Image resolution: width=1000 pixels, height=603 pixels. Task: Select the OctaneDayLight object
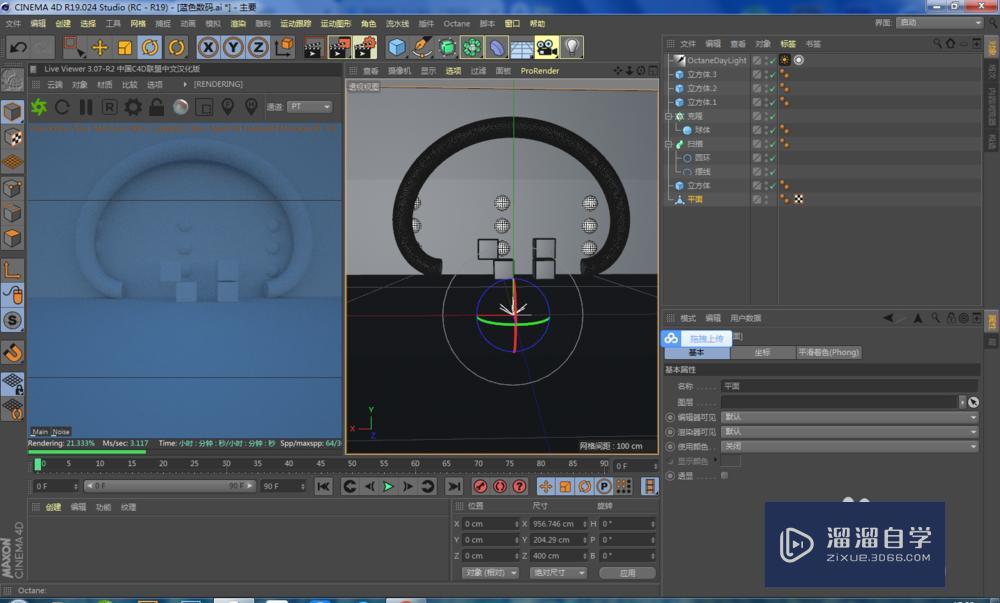pos(717,60)
